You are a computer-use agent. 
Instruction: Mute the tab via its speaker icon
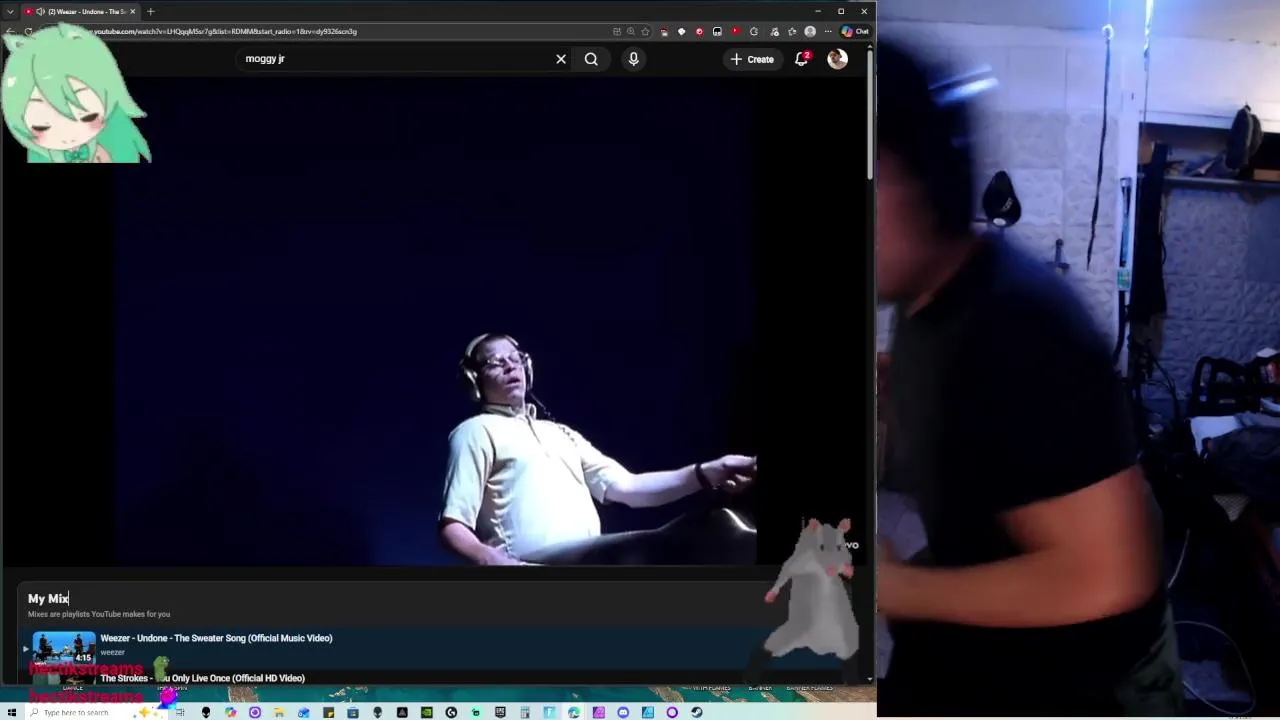(x=40, y=11)
